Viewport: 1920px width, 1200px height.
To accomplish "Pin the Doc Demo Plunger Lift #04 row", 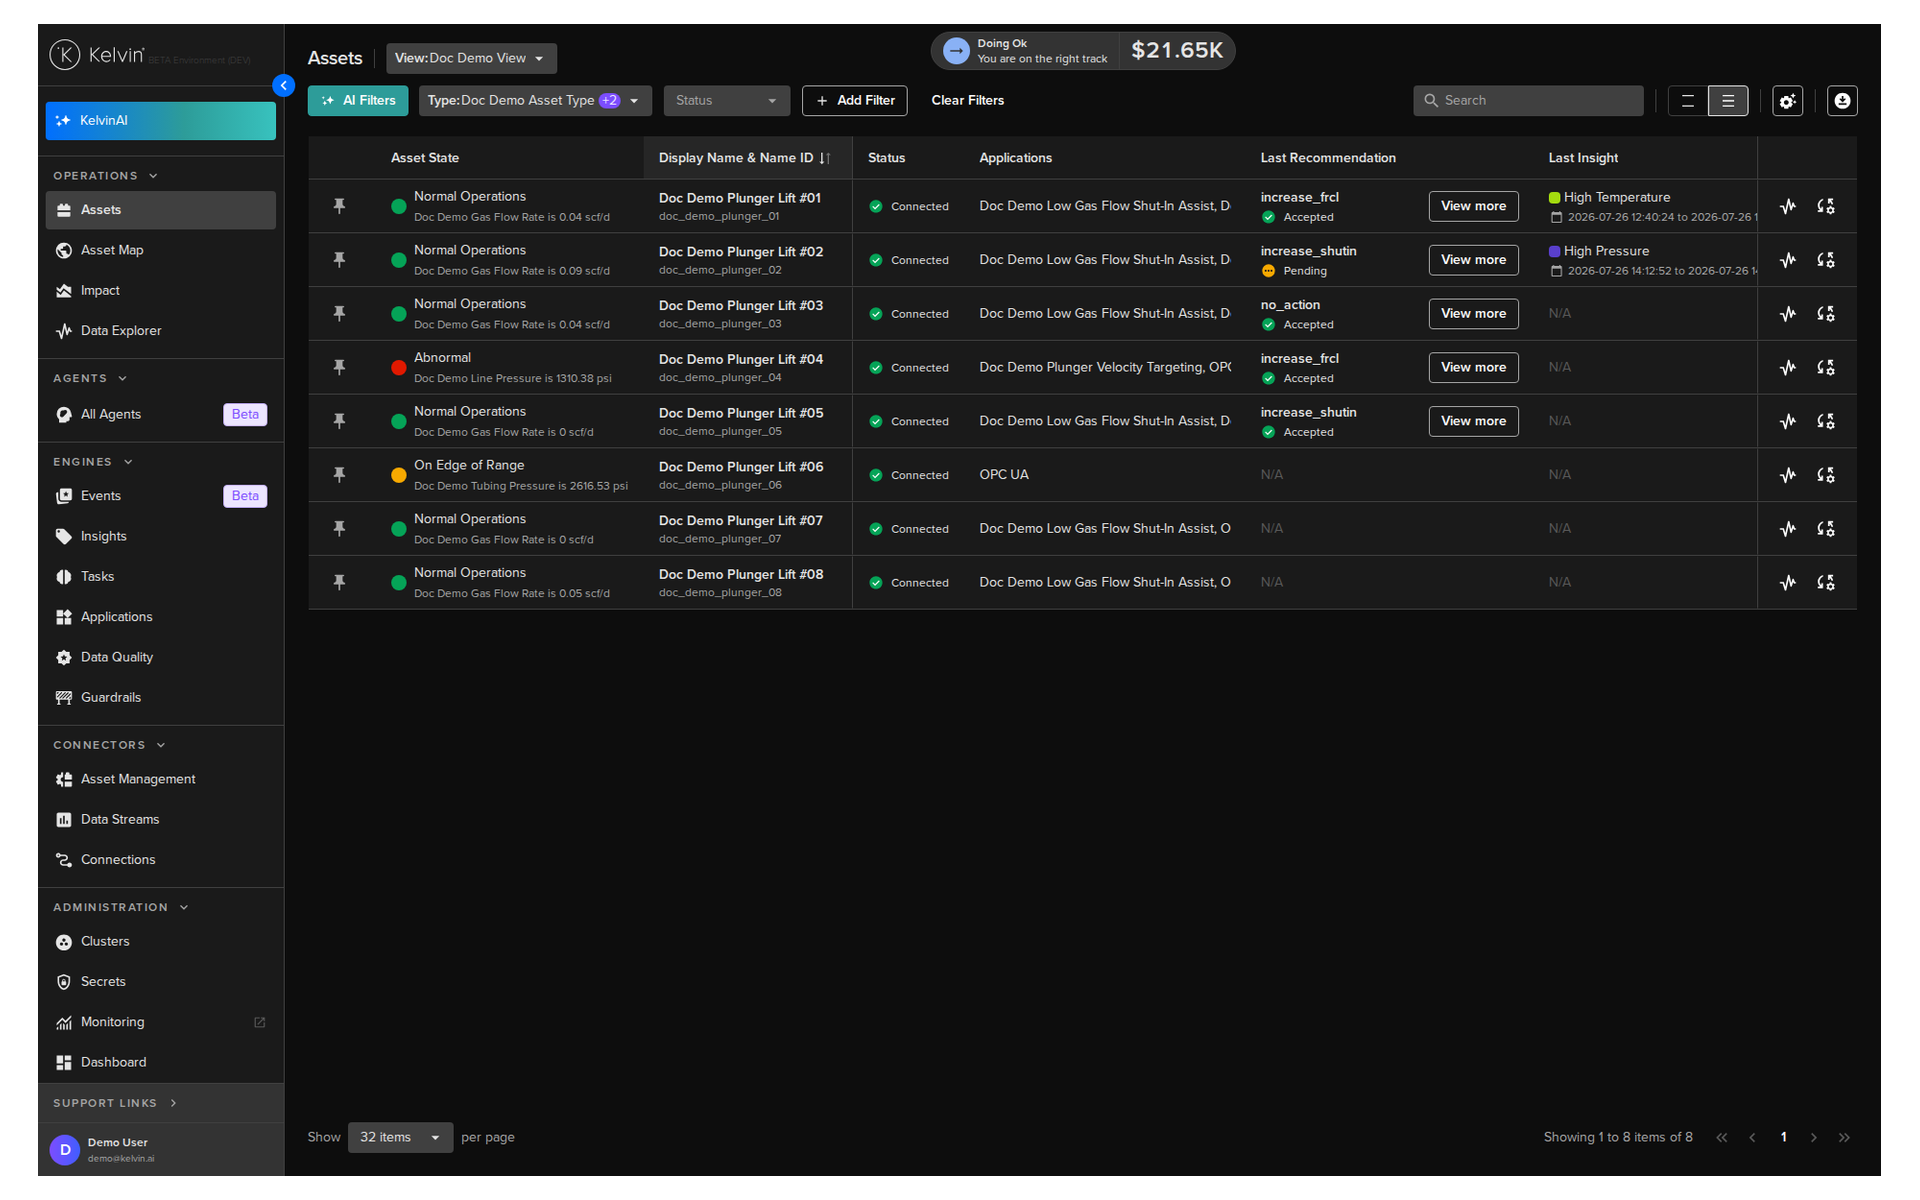I will pos(339,367).
